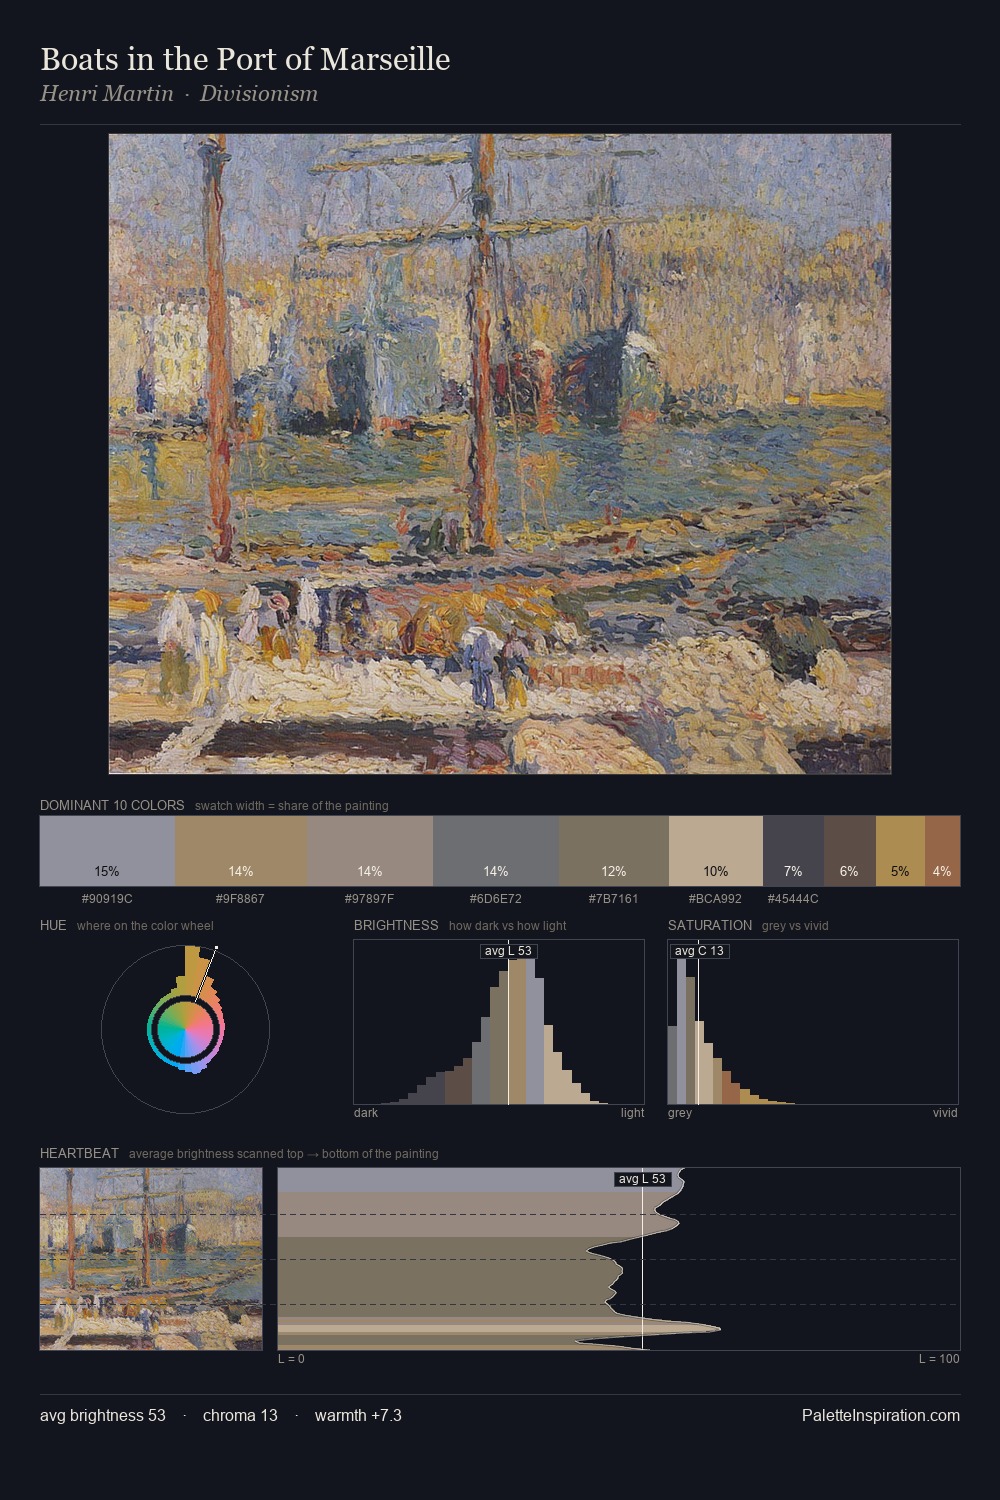The width and height of the screenshot is (1000, 1500).
Task: Click the 'grey vs vivid' caption
Action: (x=795, y=926)
